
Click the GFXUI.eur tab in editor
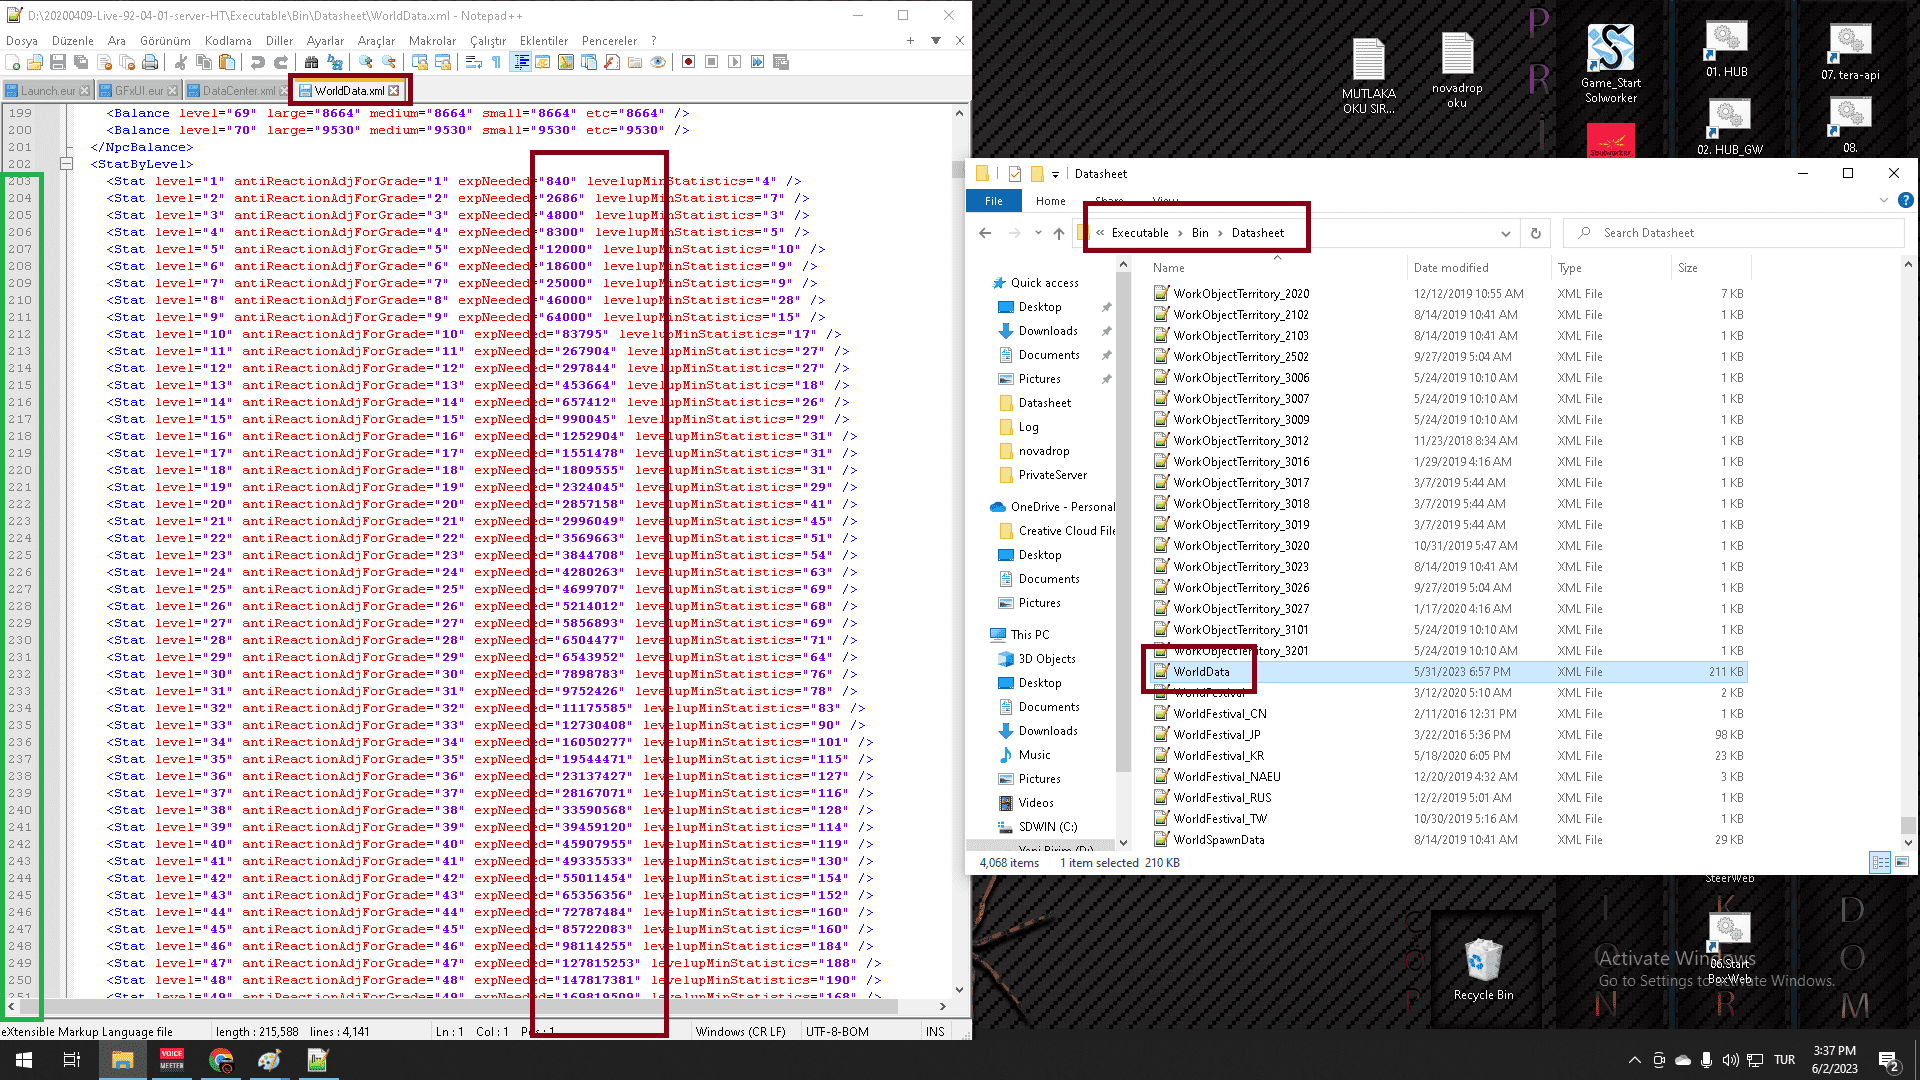(x=131, y=90)
